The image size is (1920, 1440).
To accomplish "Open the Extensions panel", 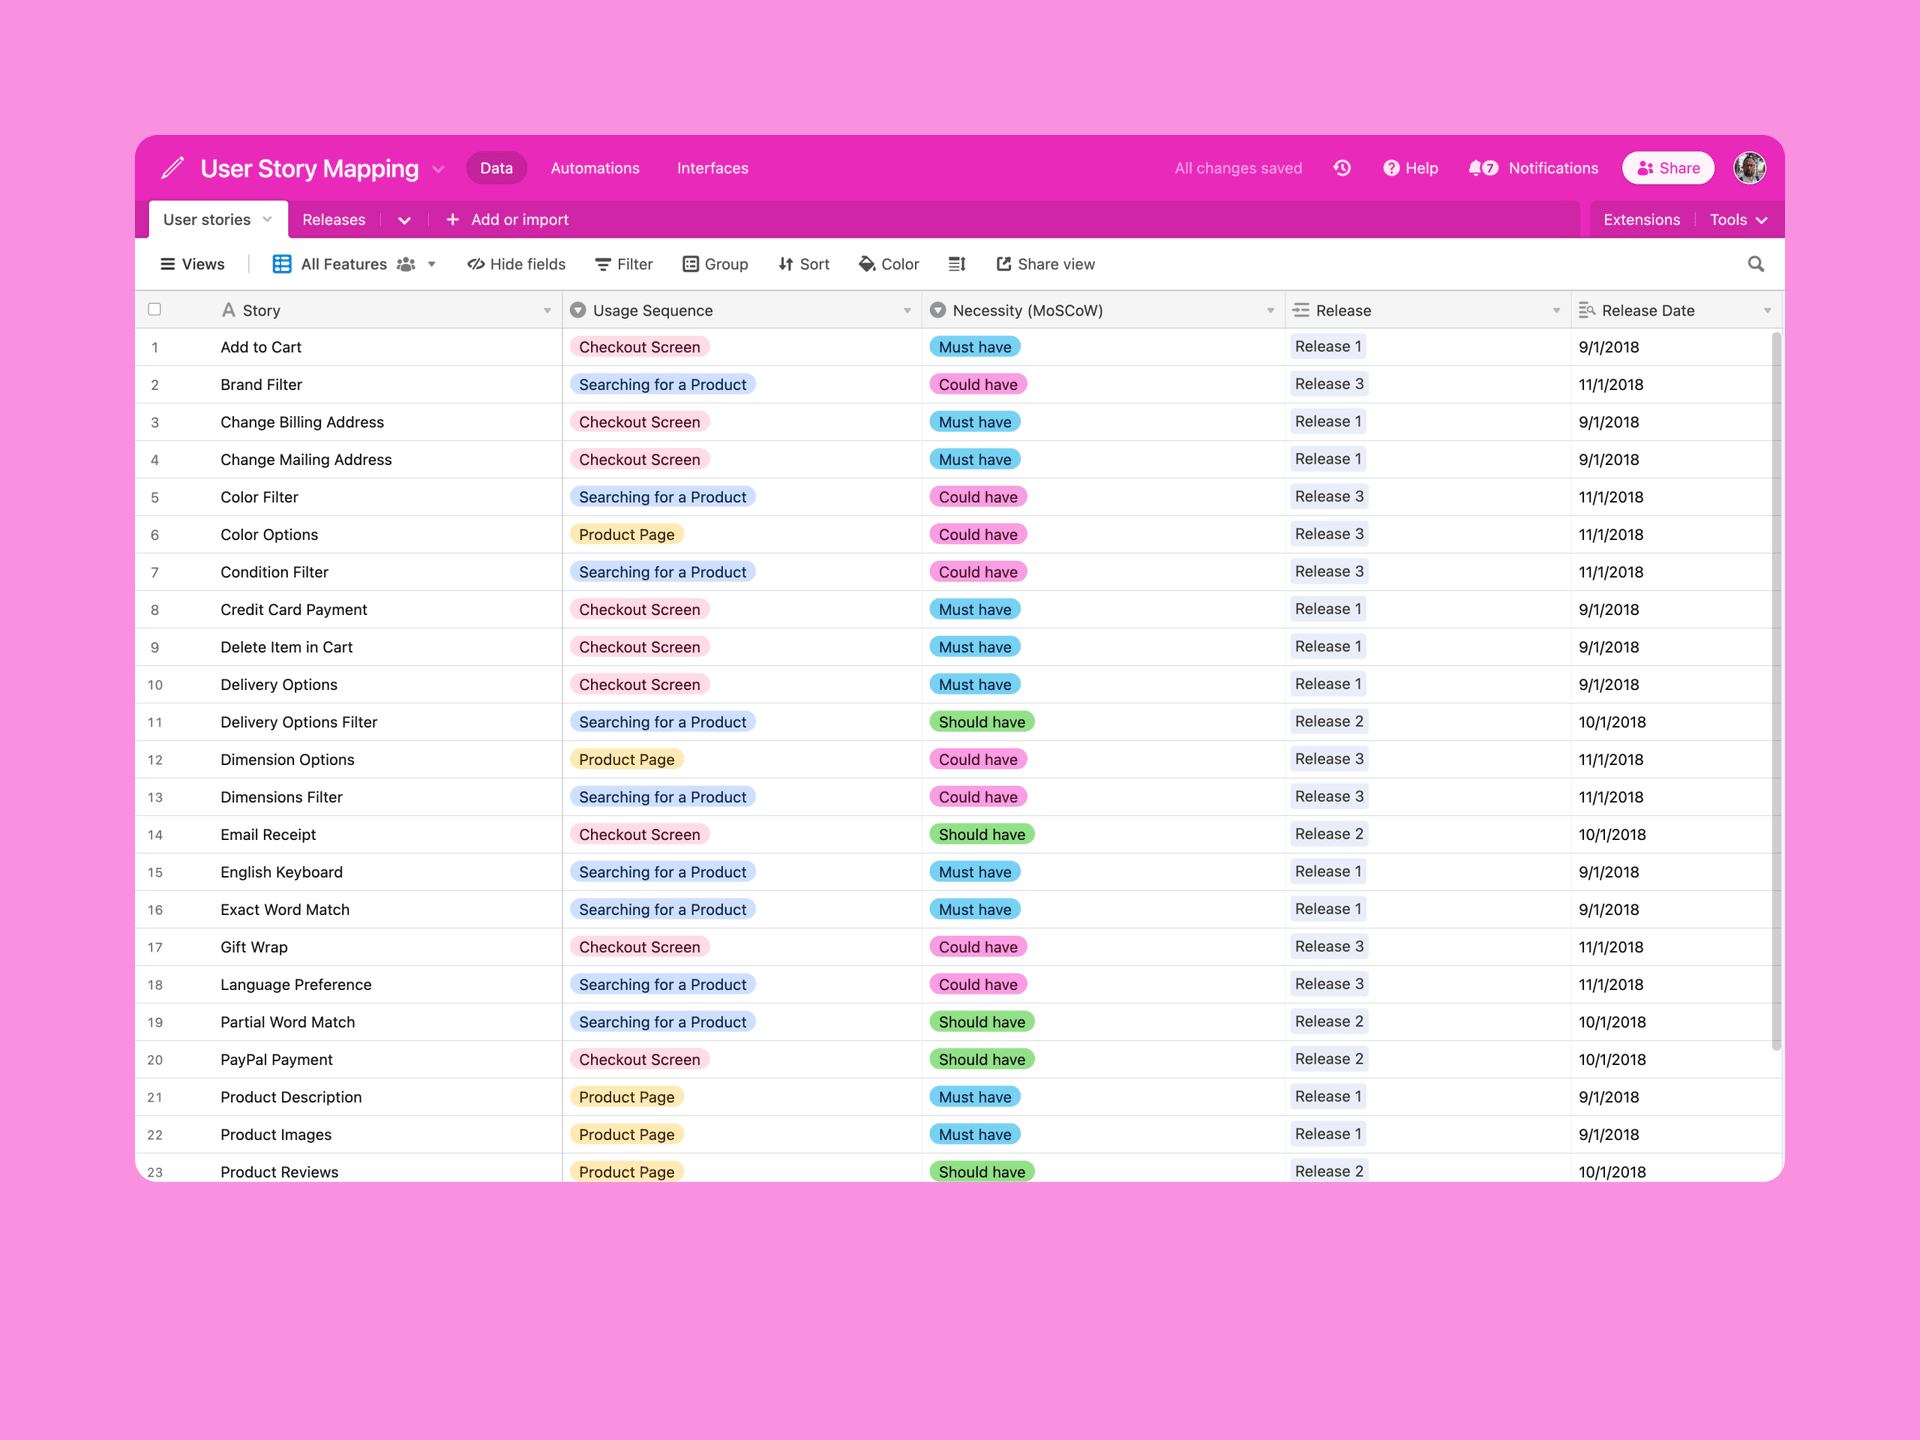I will click(1641, 219).
